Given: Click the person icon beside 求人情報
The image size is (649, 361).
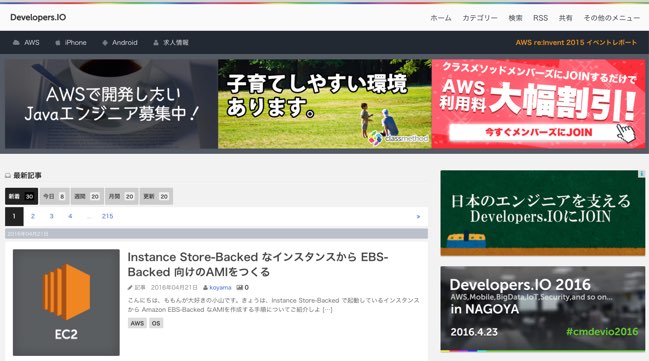Looking at the screenshot, I should [156, 43].
